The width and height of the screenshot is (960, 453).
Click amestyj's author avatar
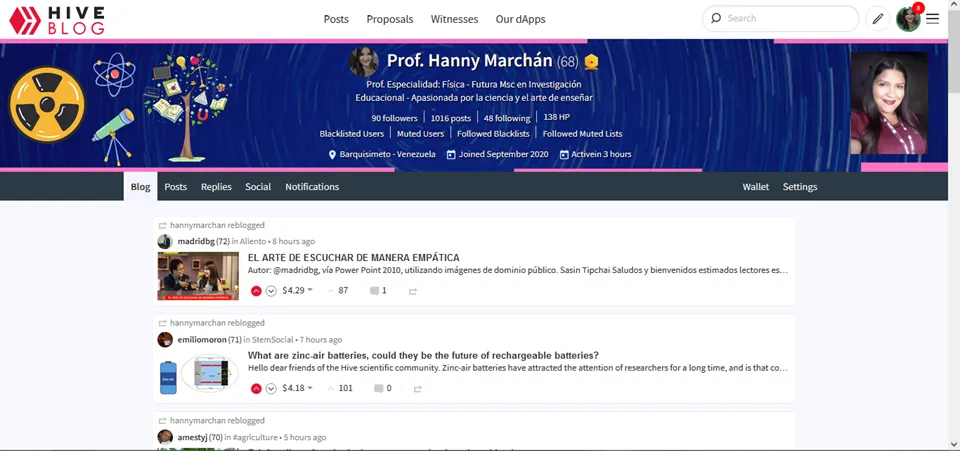pos(165,437)
